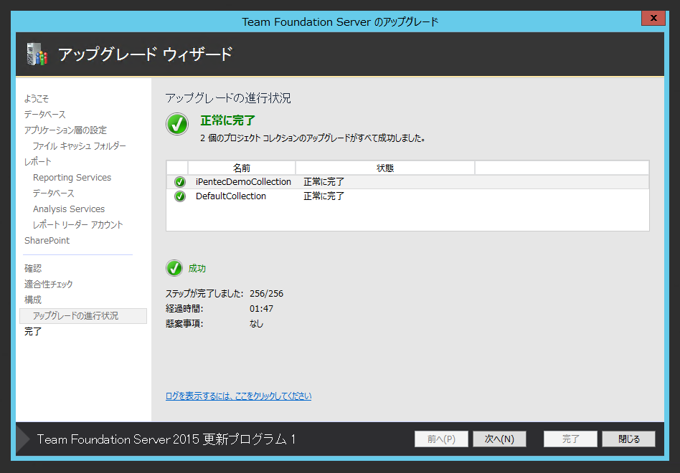Open the レポート step in sidebar

(x=38, y=162)
